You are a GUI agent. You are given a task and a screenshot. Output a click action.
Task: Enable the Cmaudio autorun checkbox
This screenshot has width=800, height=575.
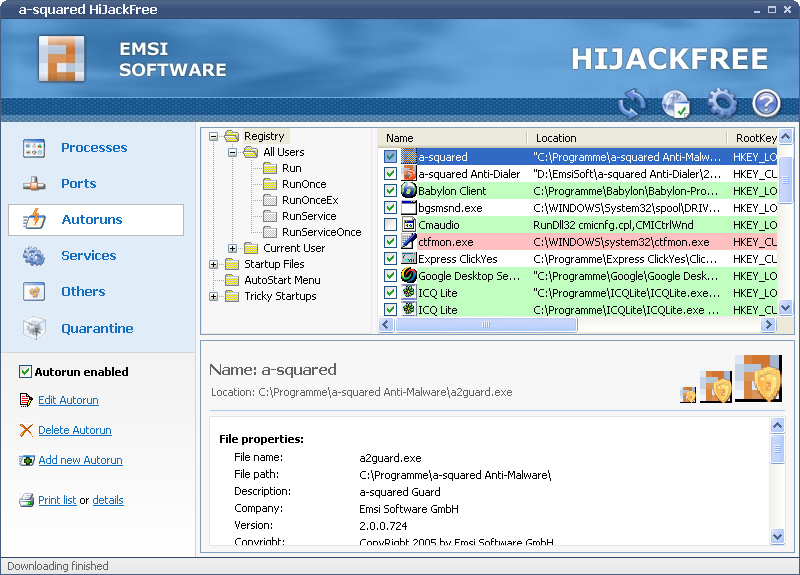(x=390, y=225)
